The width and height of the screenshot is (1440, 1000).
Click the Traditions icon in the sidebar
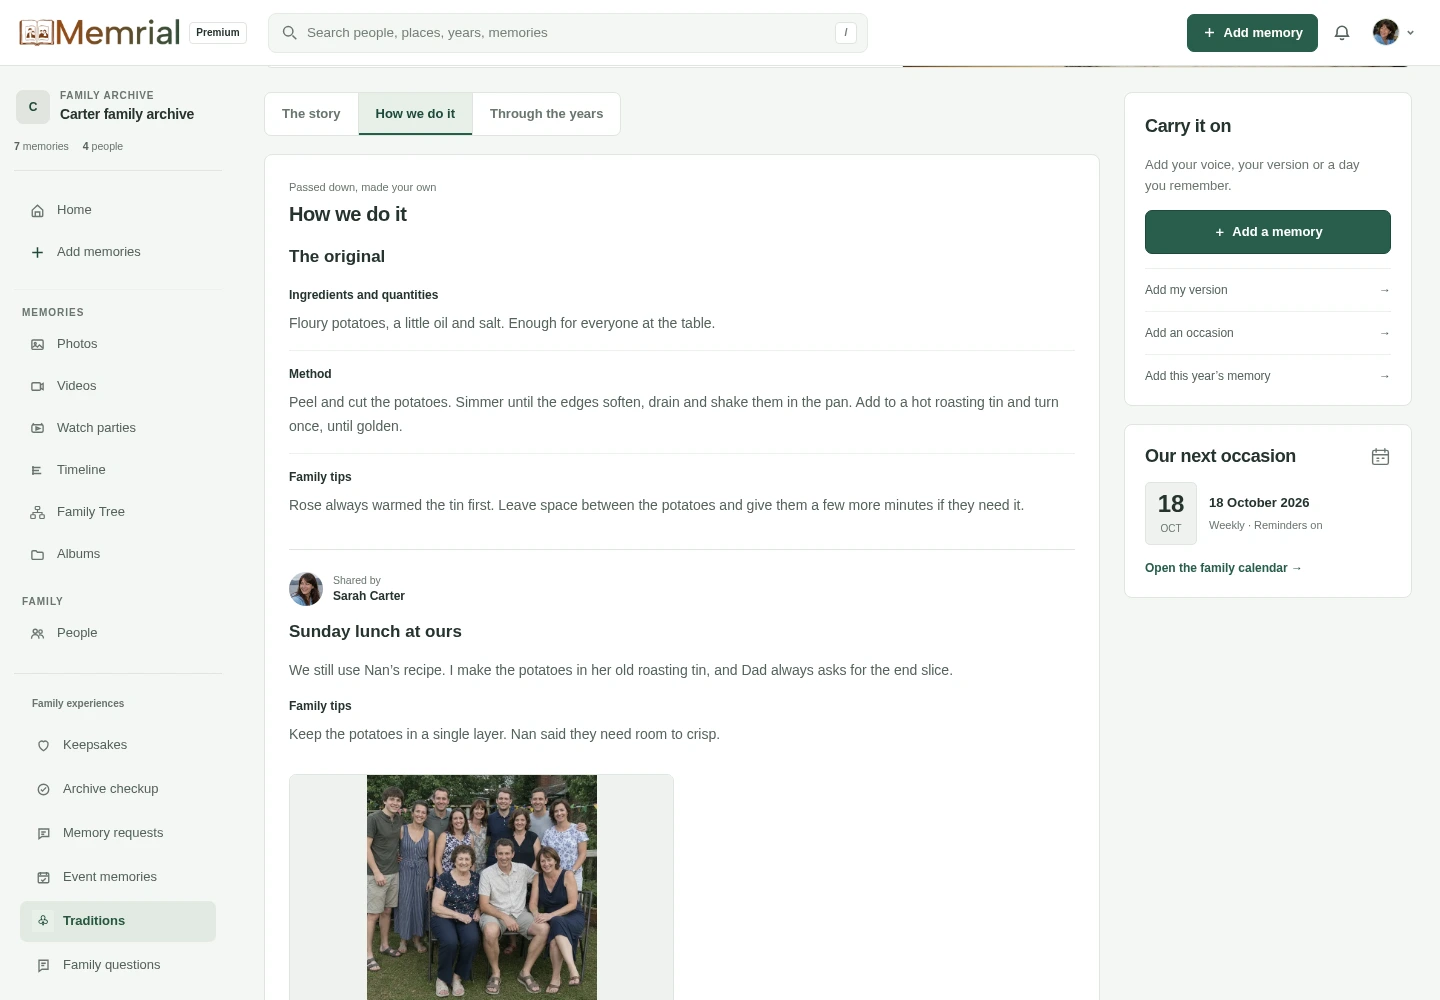43,921
